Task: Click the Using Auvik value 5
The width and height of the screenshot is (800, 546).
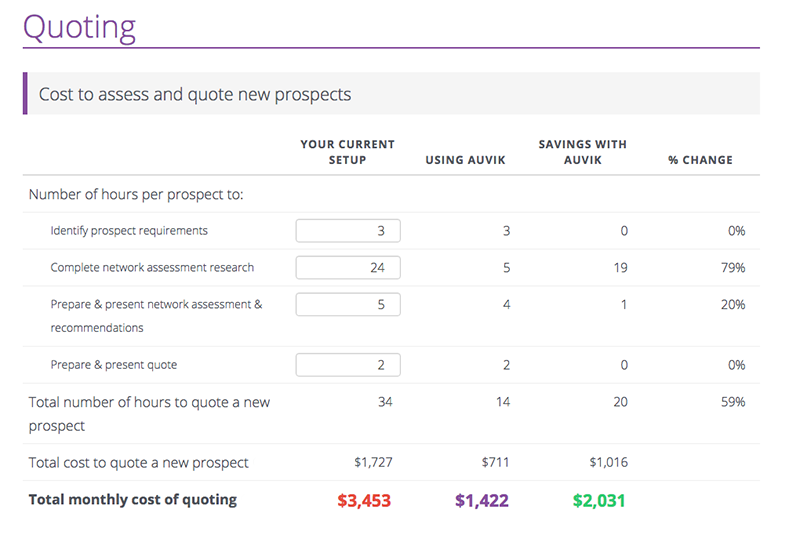Action: point(506,267)
